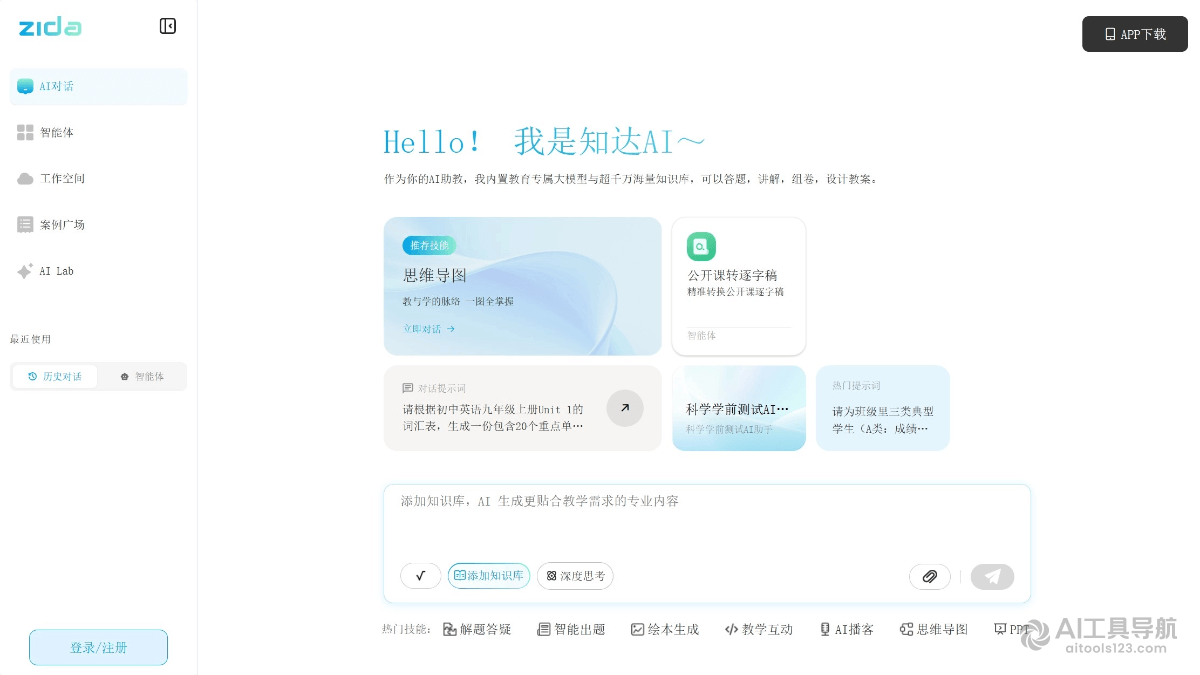Viewport: 1200px width, 675px height.
Task: Open the 公开课转逐字稿 agent card
Action: 739,286
